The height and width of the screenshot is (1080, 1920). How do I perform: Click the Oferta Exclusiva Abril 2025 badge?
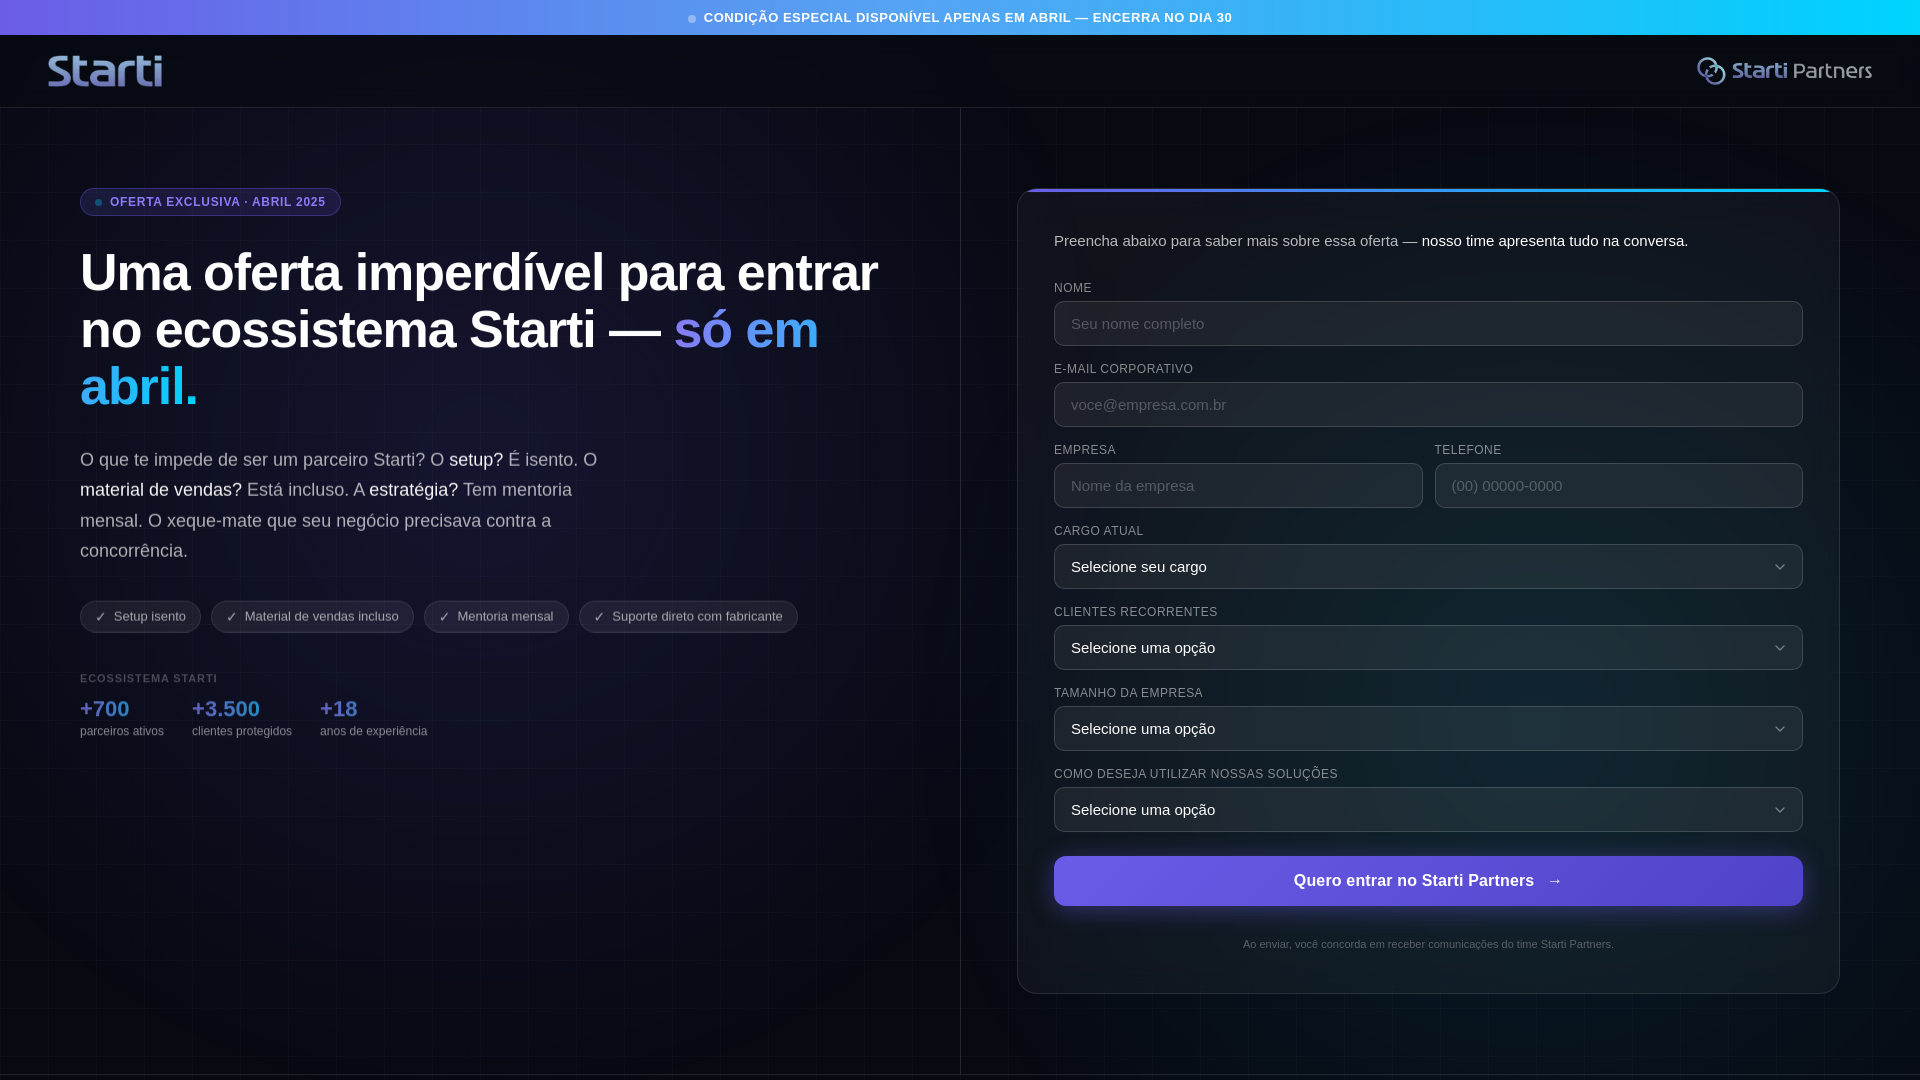pyautogui.click(x=210, y=202)
